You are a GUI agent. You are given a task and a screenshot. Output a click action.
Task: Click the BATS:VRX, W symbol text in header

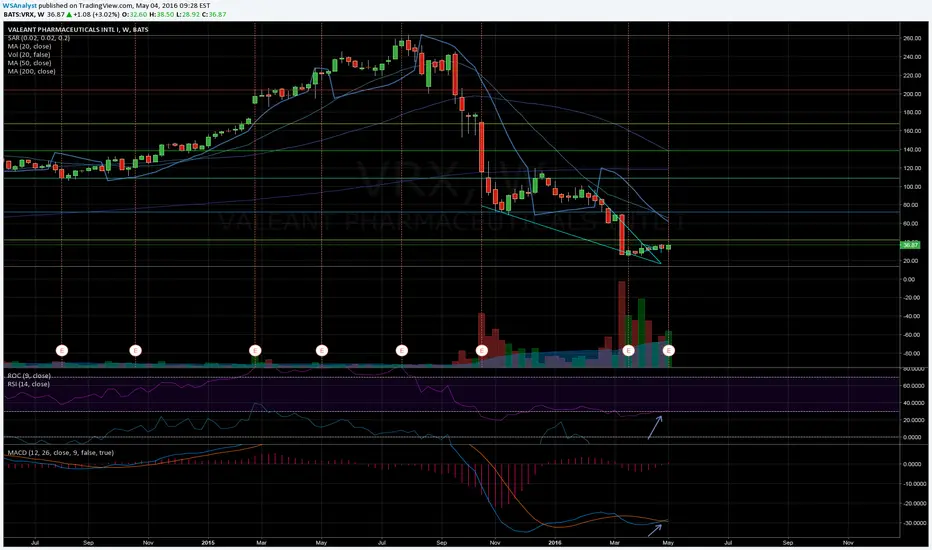pos(23,14)
